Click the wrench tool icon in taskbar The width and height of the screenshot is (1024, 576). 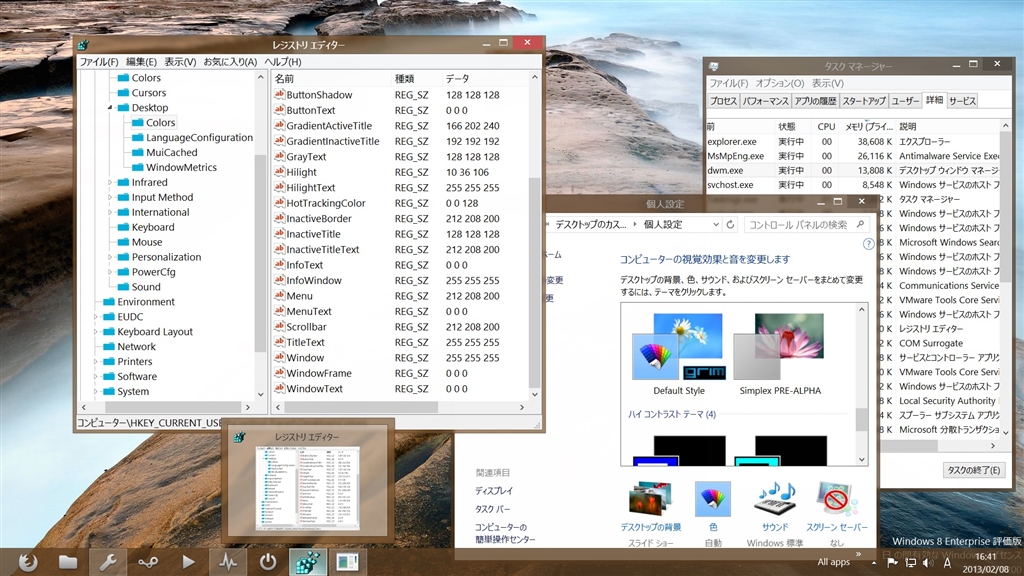(x=108, y=561)
